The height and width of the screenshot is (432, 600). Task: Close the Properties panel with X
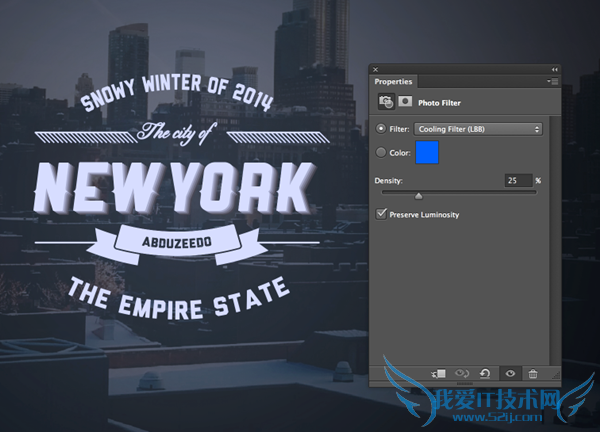point(376,69)
